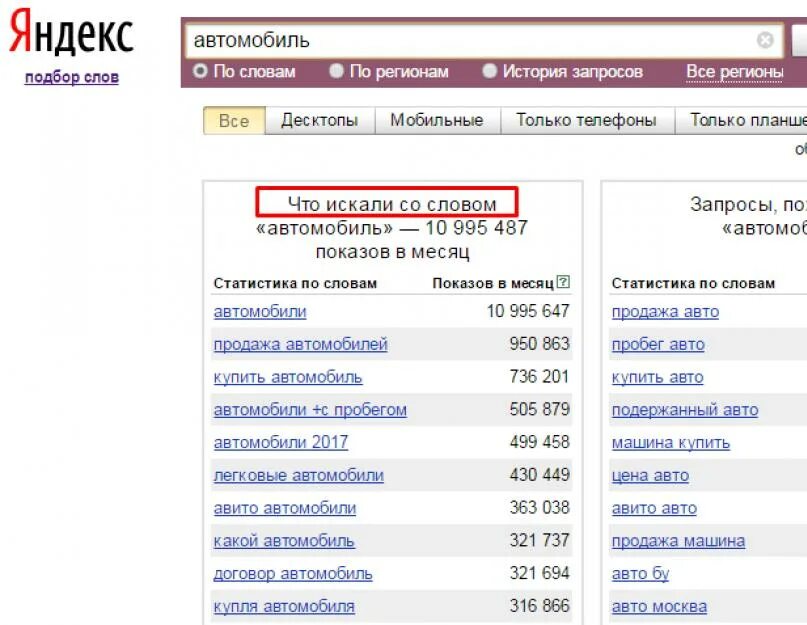Switch to the Только планшеты tab
This screenshot has height=625, width=807.
tap(741, 120)
